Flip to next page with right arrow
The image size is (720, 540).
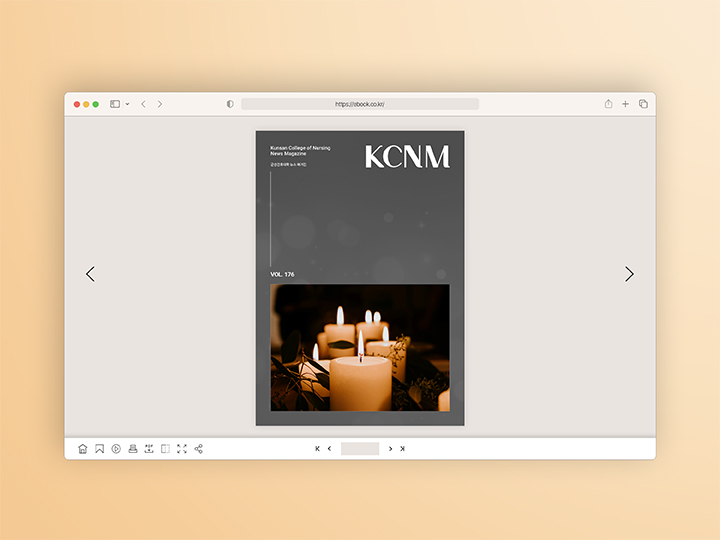coord(629,274)
